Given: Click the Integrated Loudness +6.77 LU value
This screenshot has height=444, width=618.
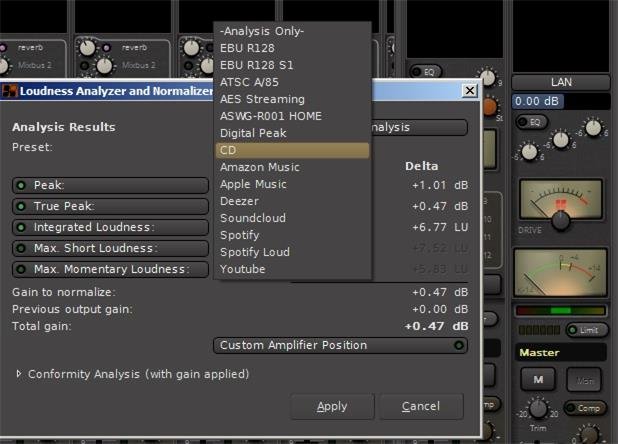Looking at the screenshot, I should [440, 227].
